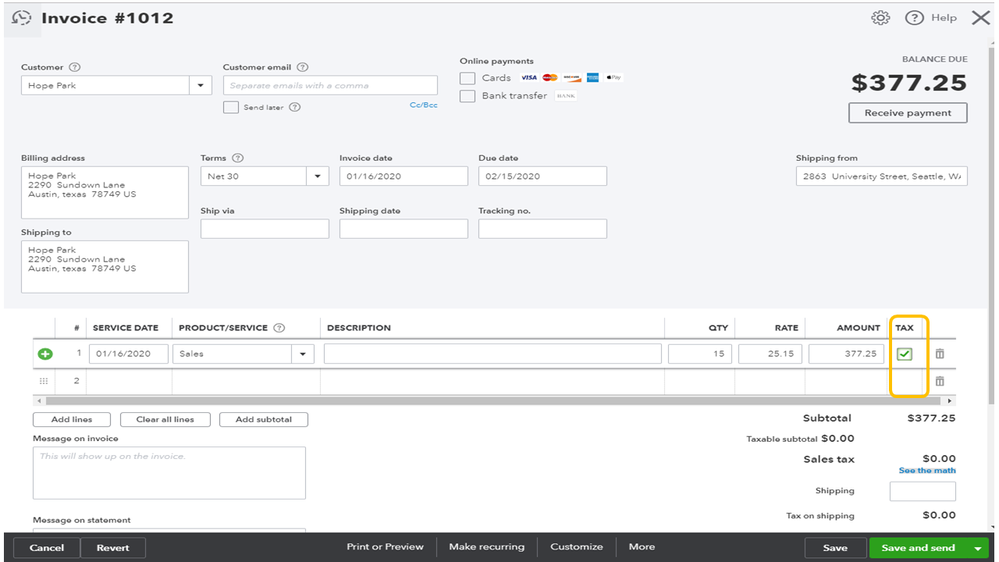Enable the Bank transfer checkbox
The width and height of the screenshot is (999, 562).
[x=468, y=96]
